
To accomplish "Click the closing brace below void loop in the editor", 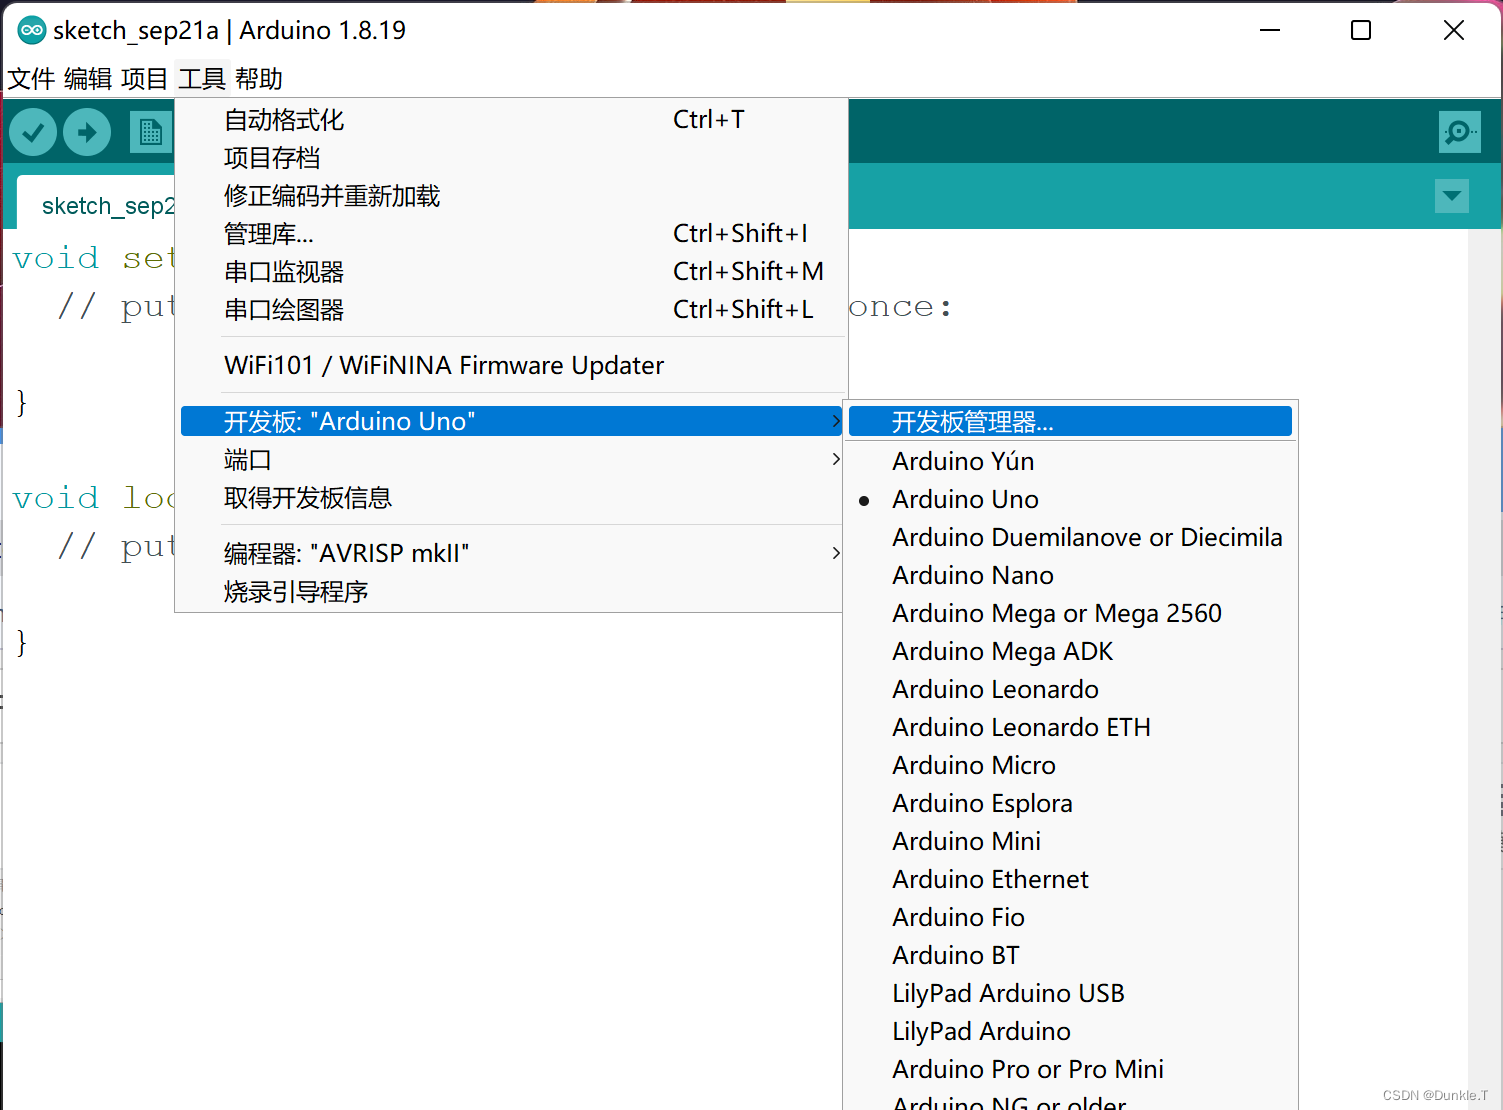I will [22, 642].
